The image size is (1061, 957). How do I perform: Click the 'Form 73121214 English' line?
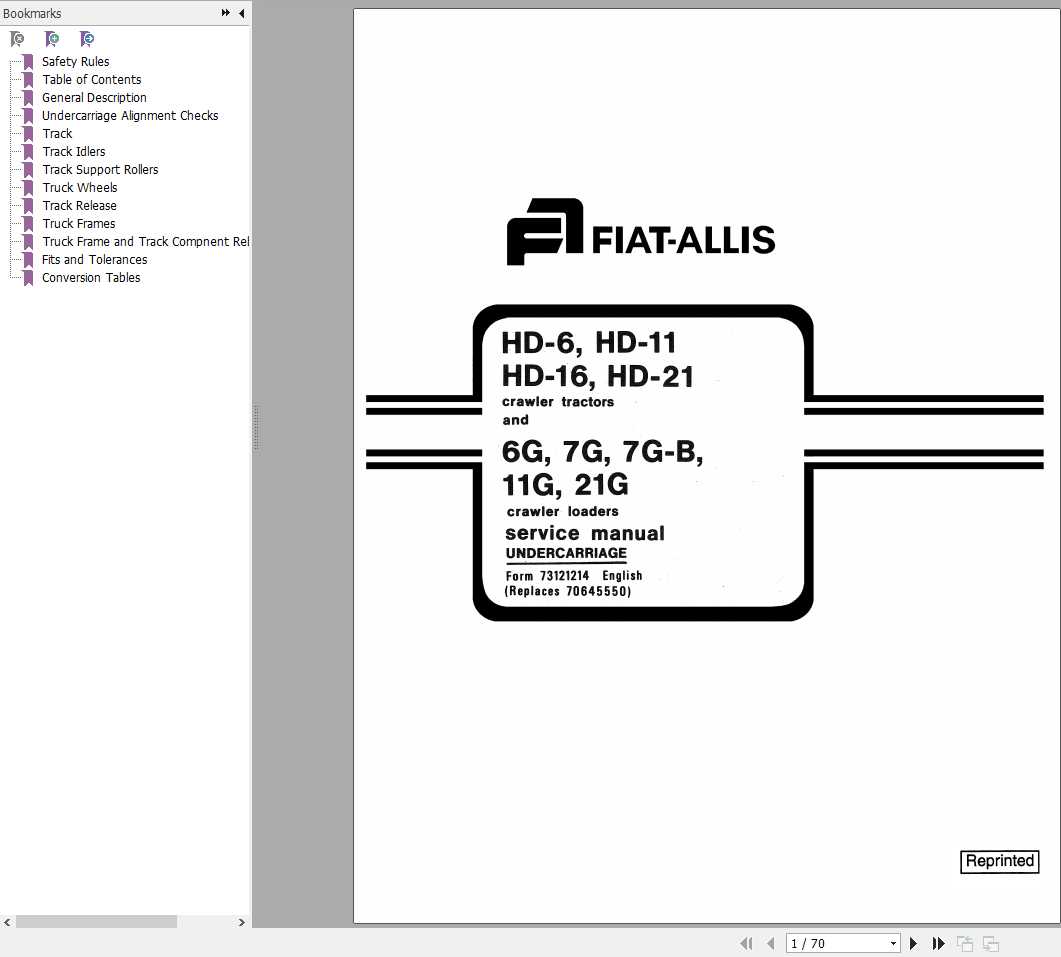point(574,576)
